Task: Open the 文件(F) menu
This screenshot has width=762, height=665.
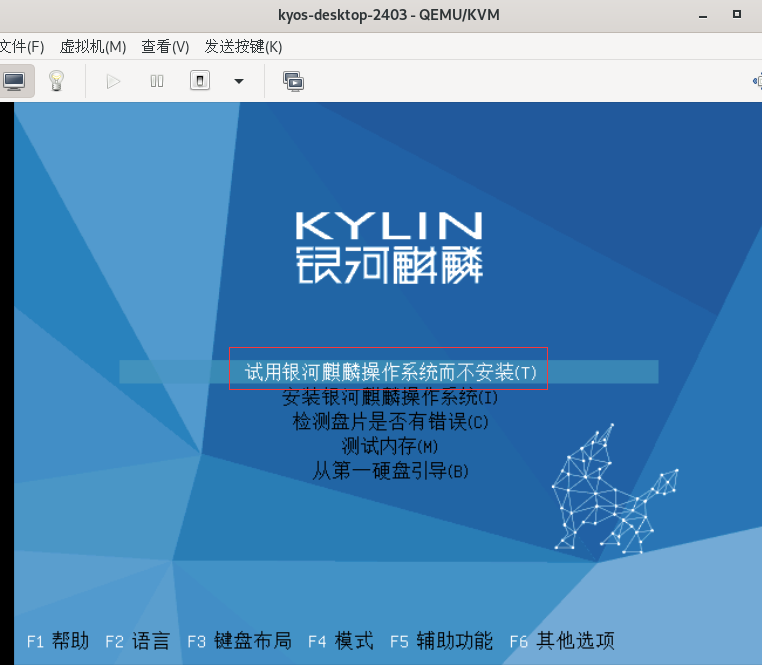Action: (21, 47)
